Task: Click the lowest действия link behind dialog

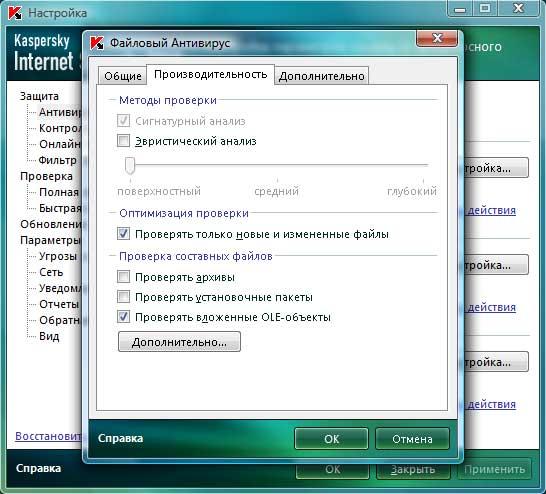Action: pos(491,404)
